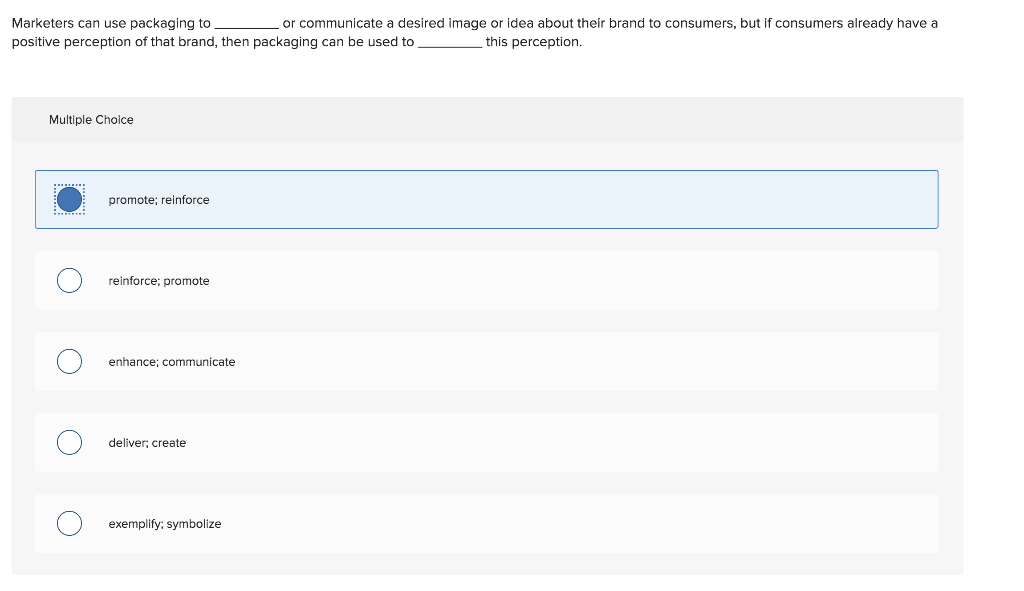Click the 'exemplify; symbolize' answer text

pos(165,524)
